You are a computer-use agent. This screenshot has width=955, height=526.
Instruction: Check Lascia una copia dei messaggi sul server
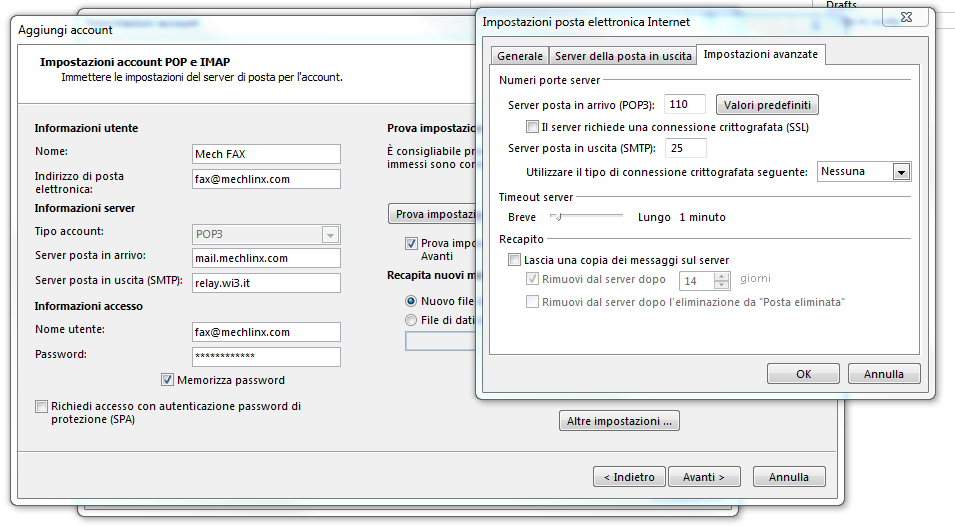coord(515,260)
